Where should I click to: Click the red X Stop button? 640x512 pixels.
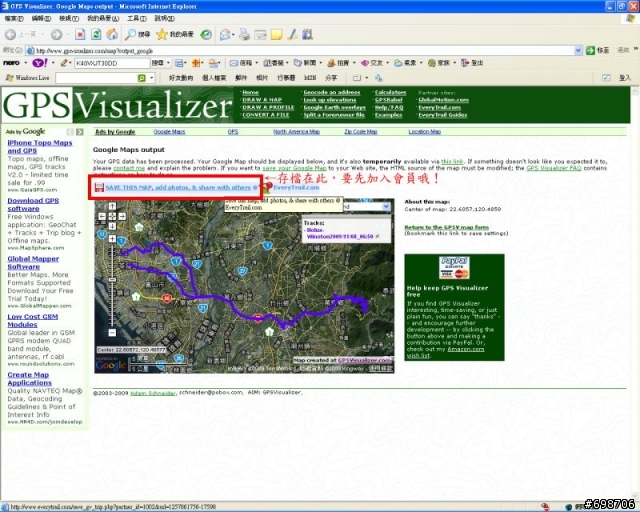coord(80,35)
